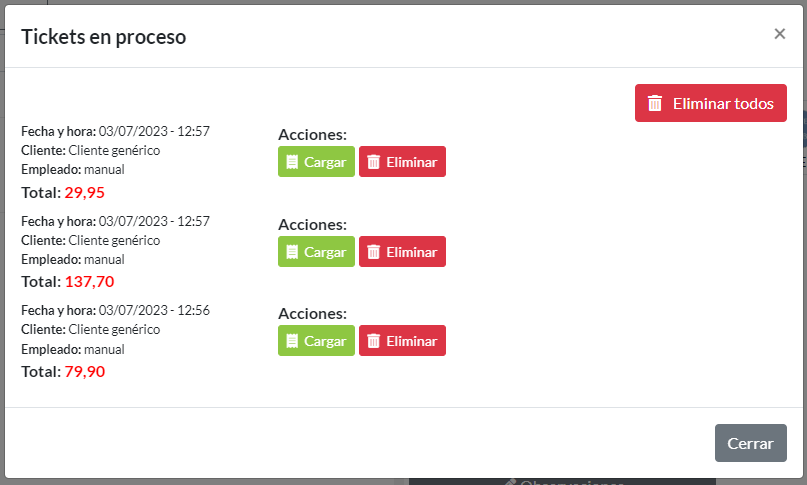The height and width of the screenshot is (485, 807).
Task: Click the red total amount 137,70
Action: coord(89,282)
